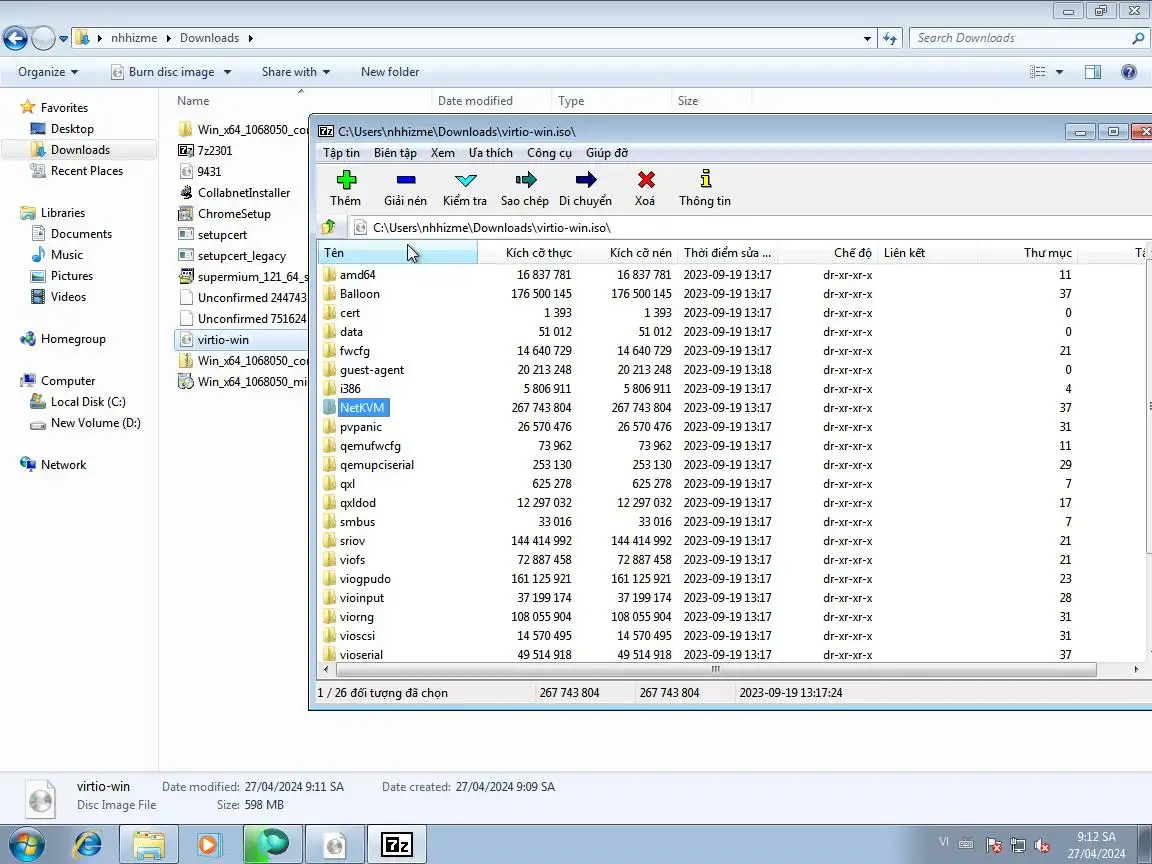Click the Kiểm tra (Test) check icon
The height and width of the screenshot is (864, 1152).
(466, 181)
